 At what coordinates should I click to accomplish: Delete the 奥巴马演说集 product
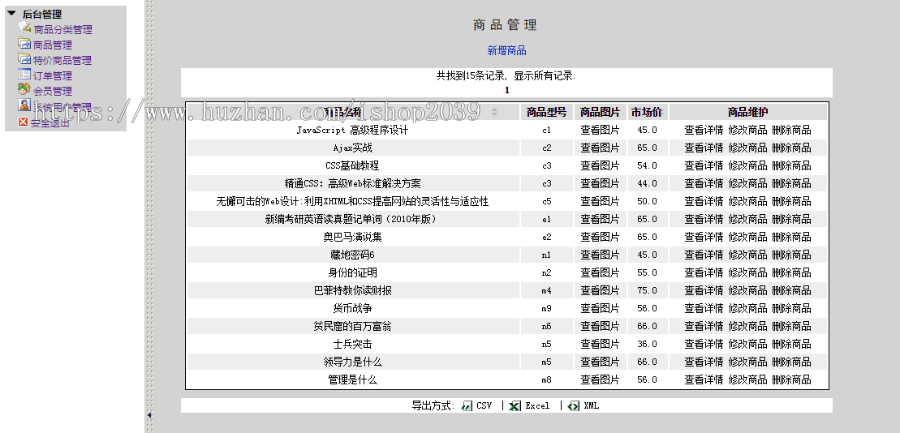click(x=792, y=237)
